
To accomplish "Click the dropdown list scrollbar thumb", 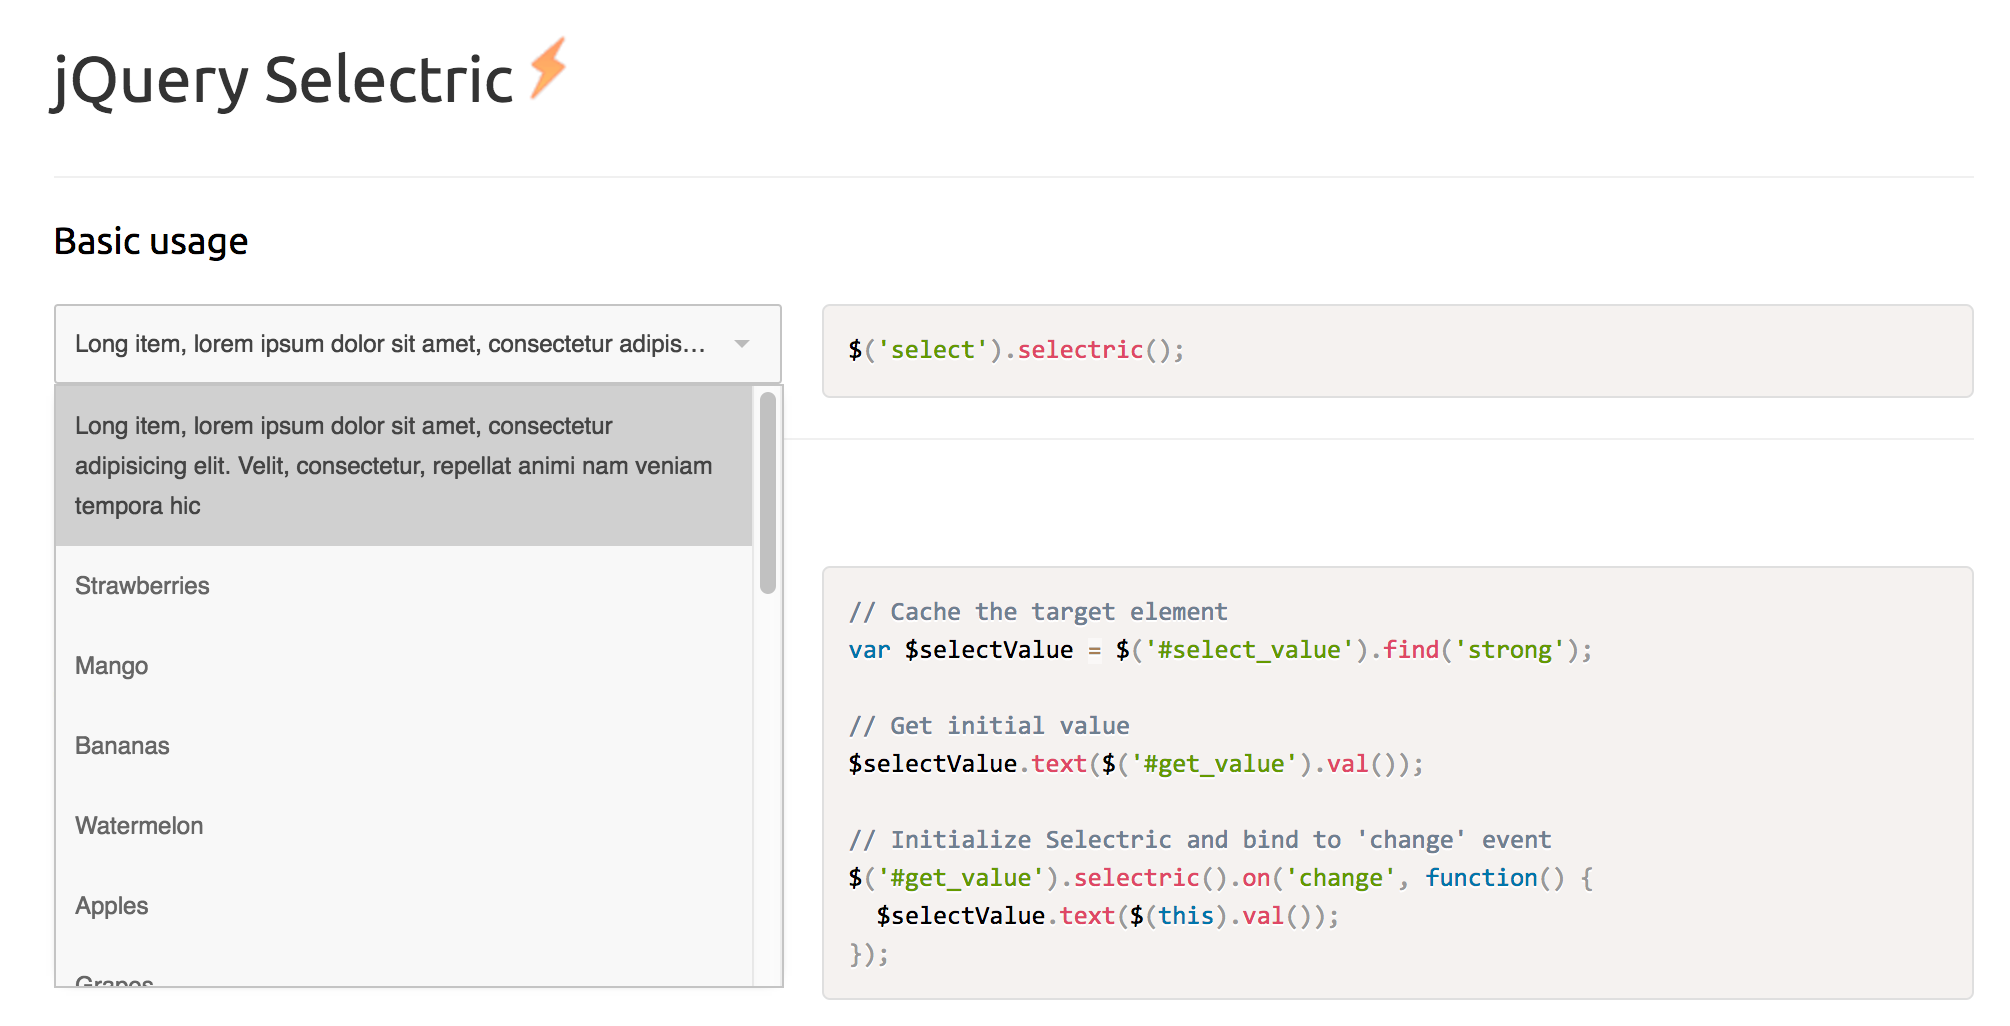I will point(768,493).
